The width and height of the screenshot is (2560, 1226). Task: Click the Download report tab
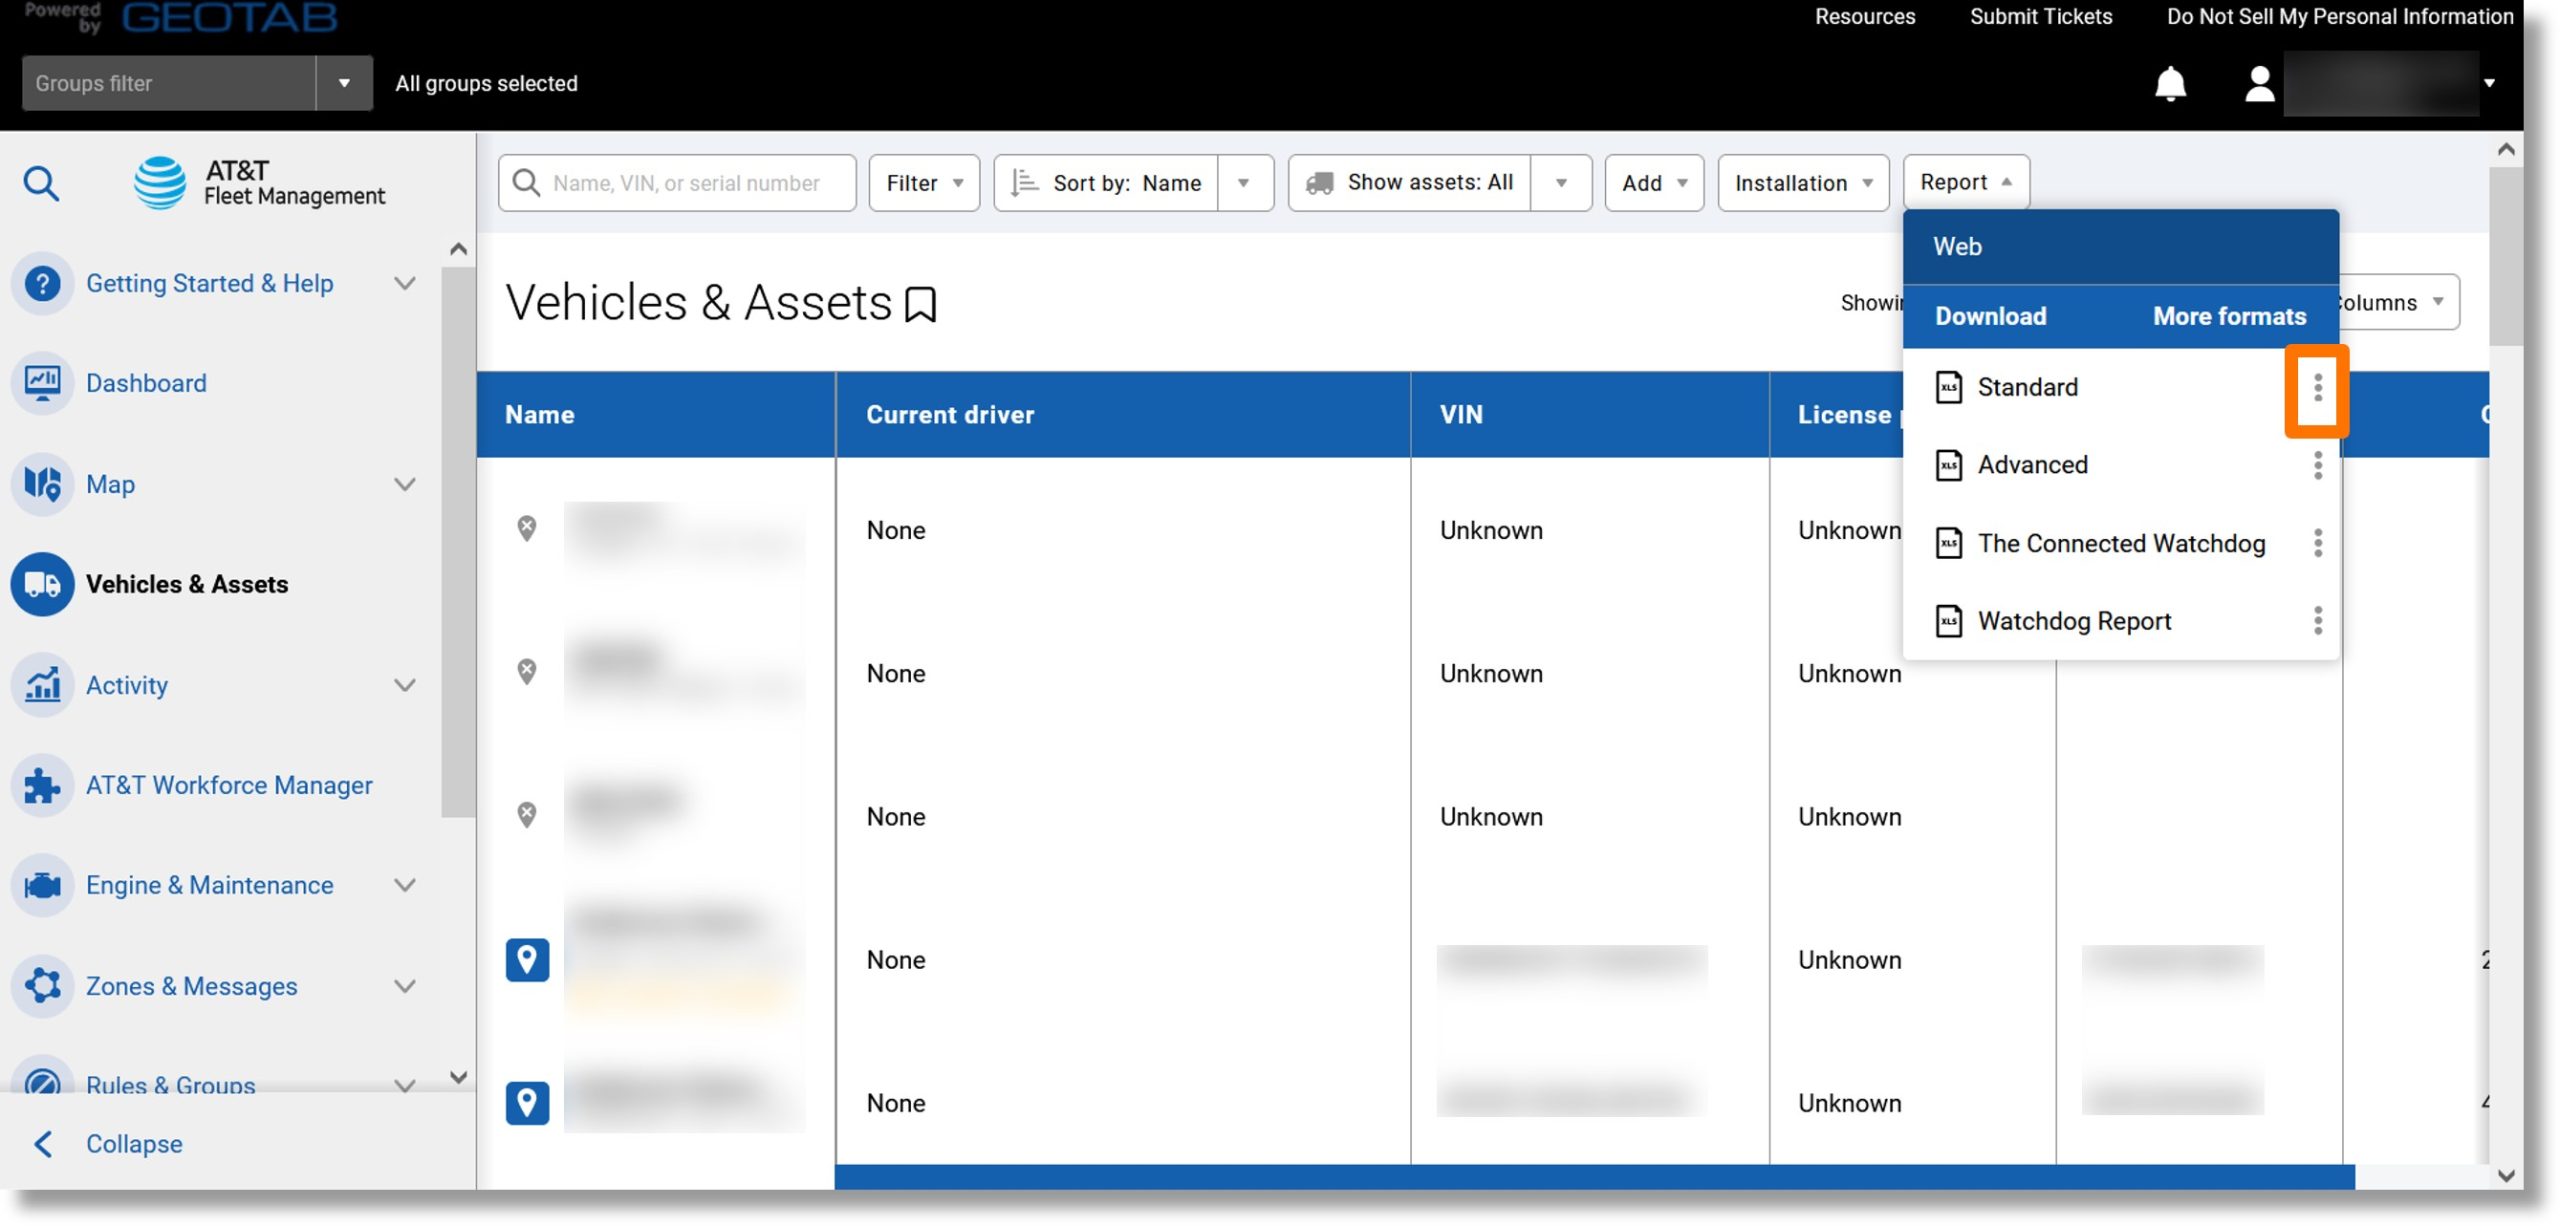click(1989, 317)
